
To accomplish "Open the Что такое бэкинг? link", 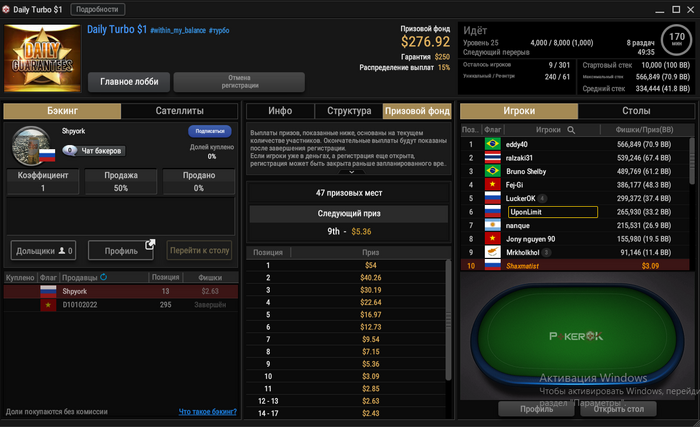I will click(x=208, y=411).
